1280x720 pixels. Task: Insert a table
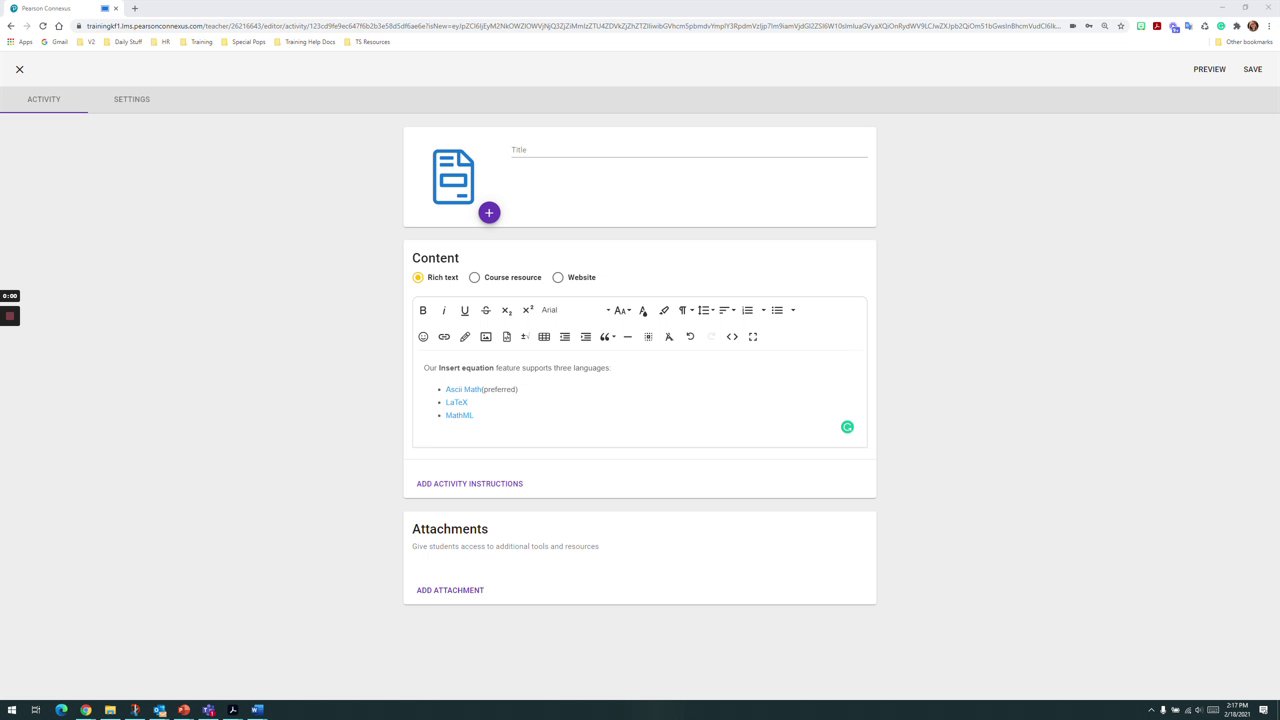(x=544, y=337)
